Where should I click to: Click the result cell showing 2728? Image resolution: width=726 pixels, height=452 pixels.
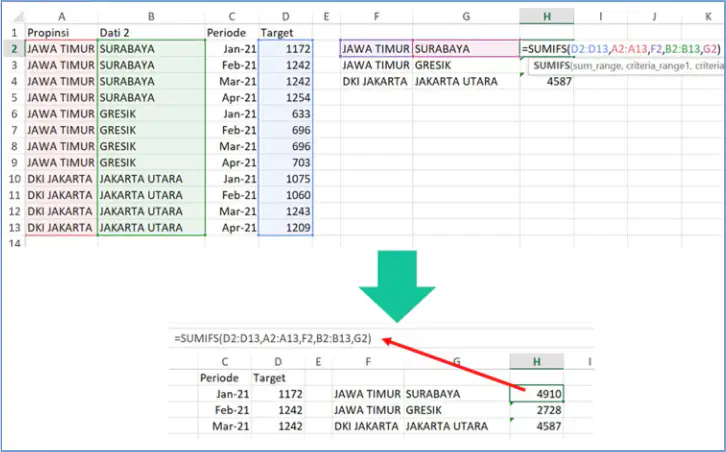537,410
